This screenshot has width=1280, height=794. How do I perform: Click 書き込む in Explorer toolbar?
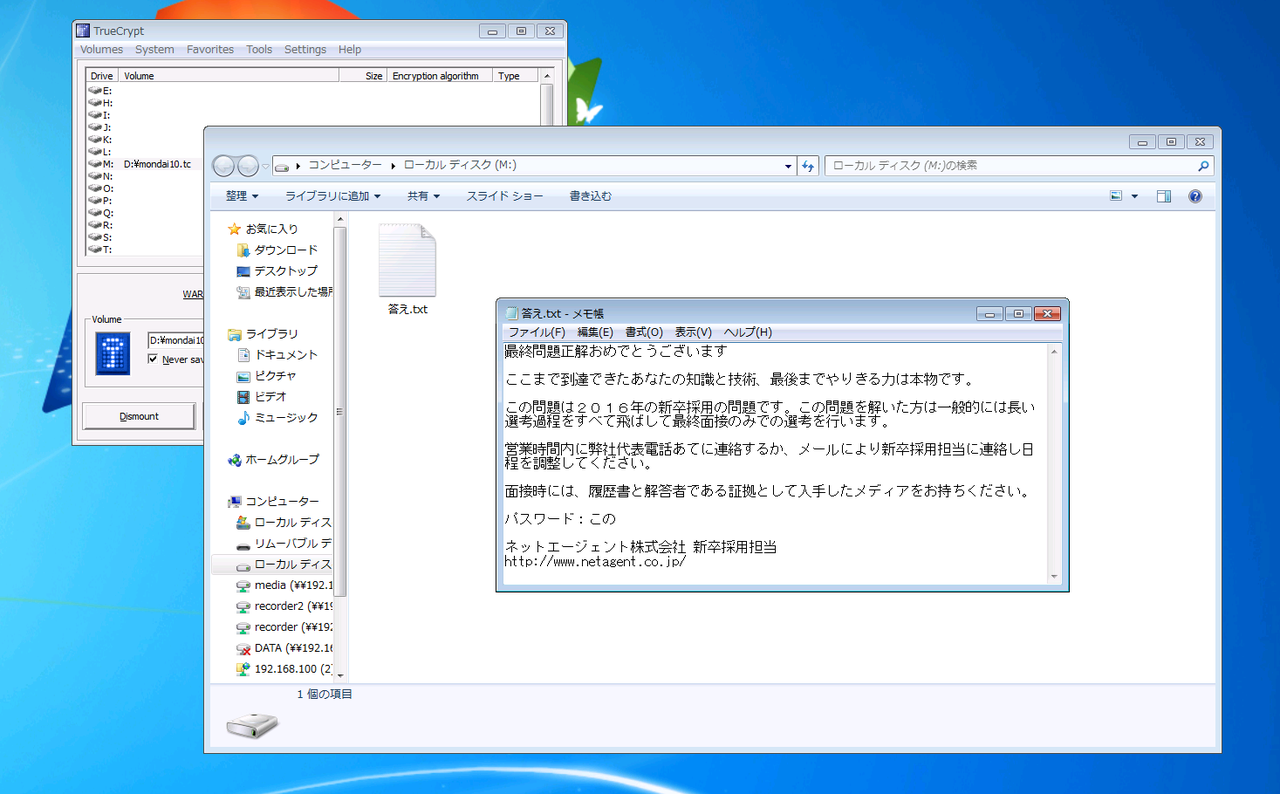590,196
